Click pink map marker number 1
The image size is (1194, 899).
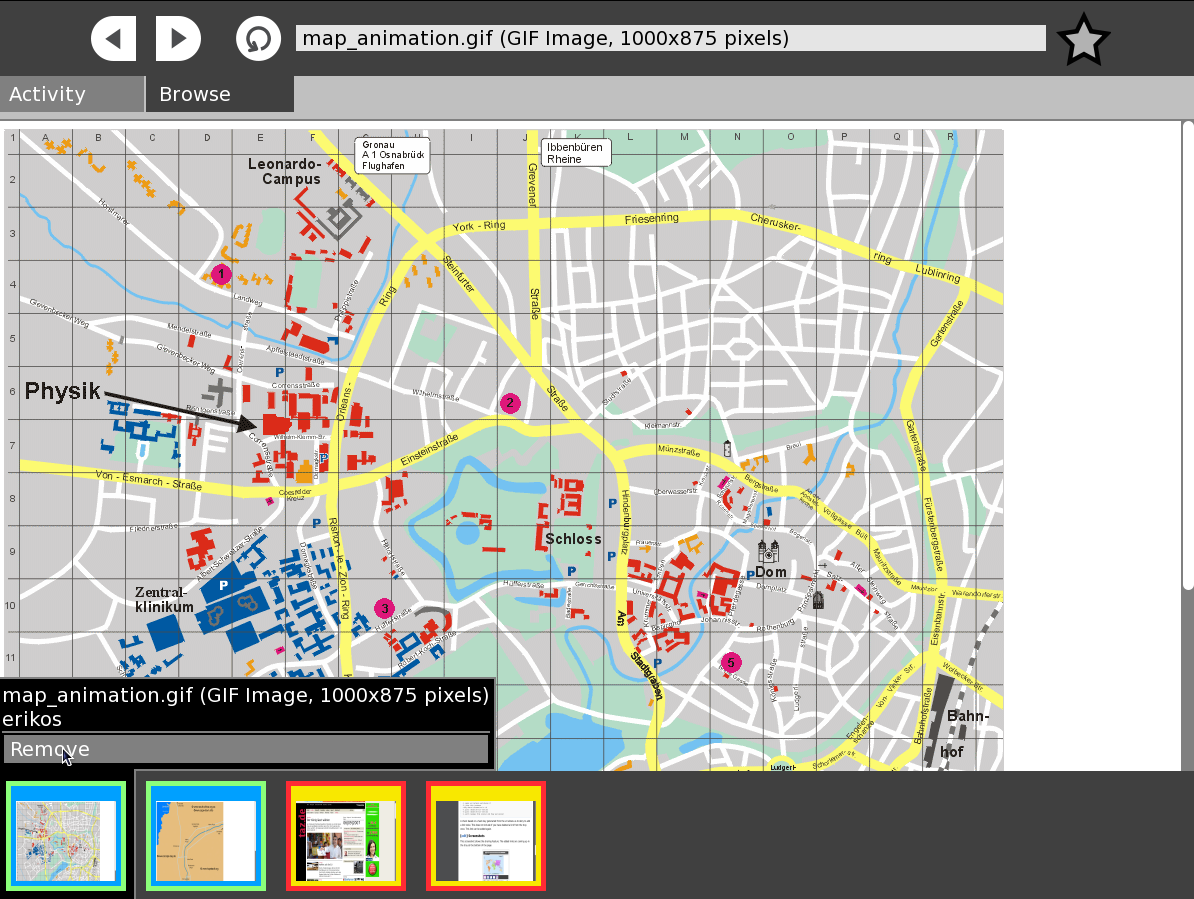222,274
